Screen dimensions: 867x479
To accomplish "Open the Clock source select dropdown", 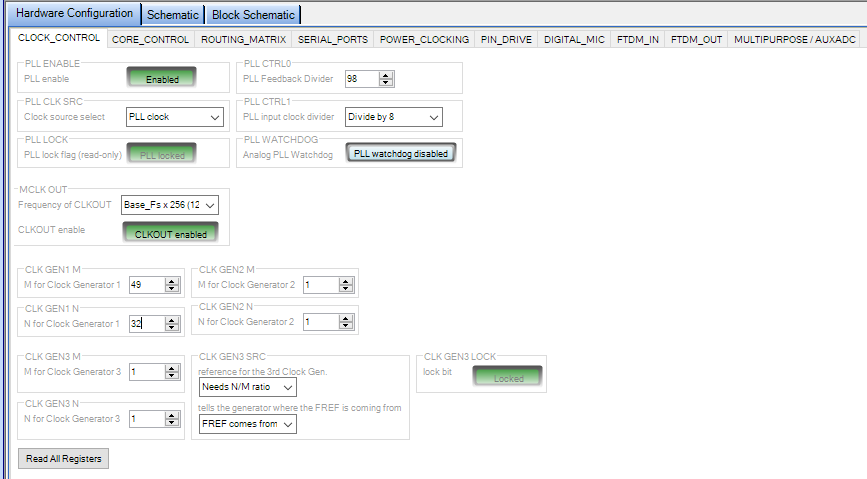I will (x=175, y=117).
